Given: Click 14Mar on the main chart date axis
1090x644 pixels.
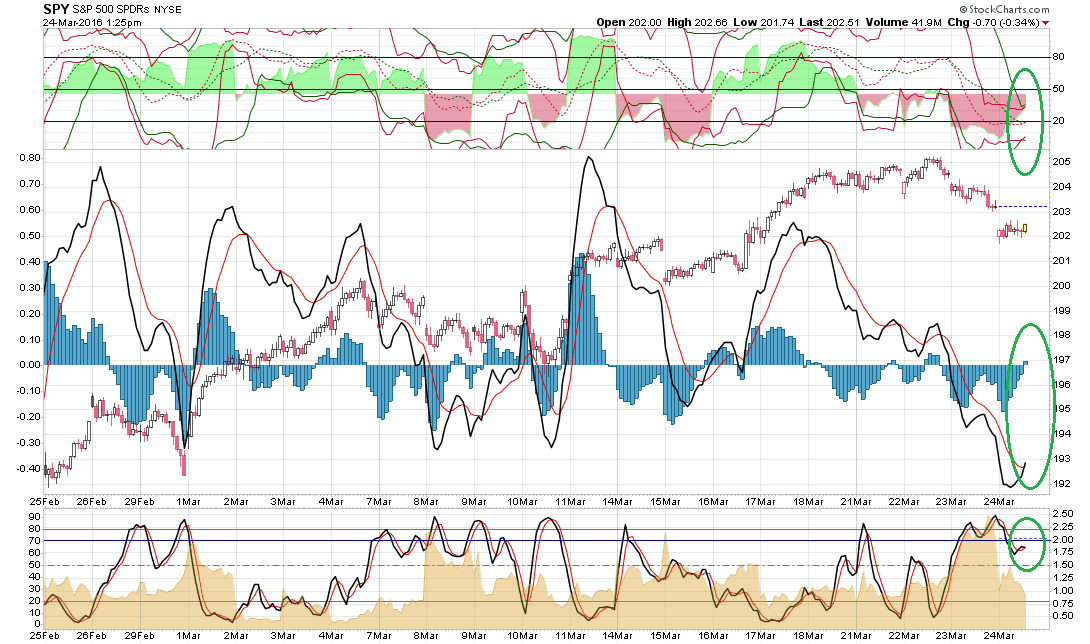Looking at the screenshot, I should coord(617,501).
